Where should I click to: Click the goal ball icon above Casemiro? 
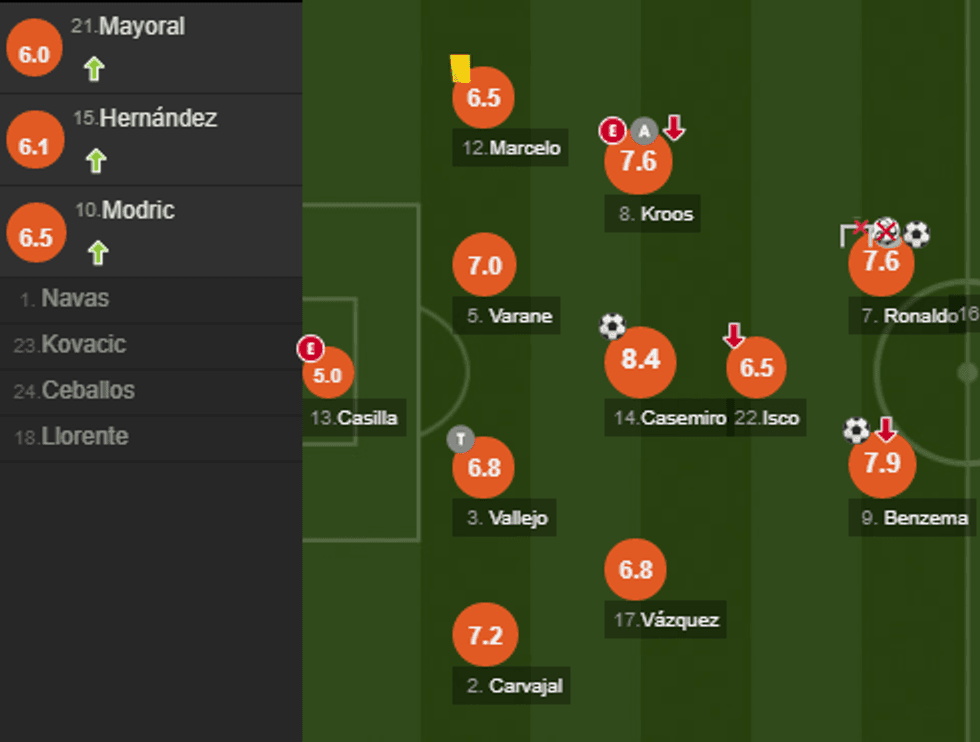612,326
